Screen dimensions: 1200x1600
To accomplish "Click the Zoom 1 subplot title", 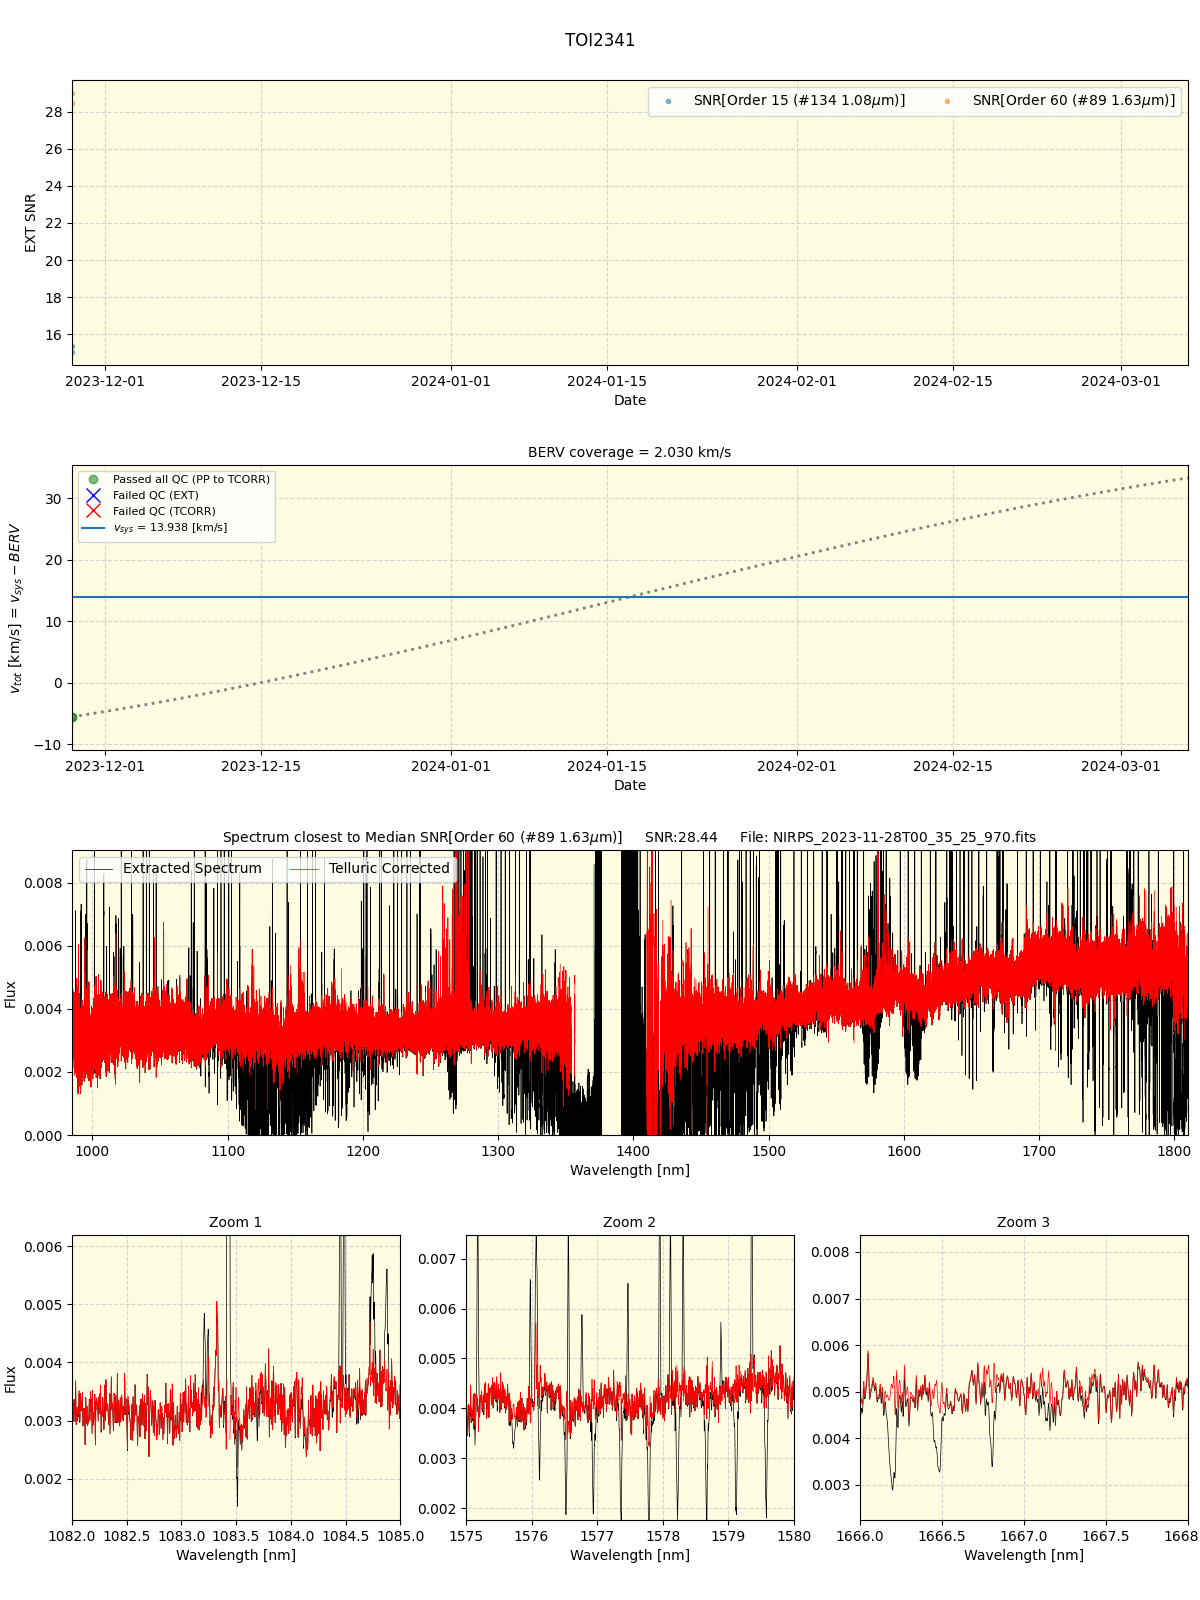I will coord(236,1222).
